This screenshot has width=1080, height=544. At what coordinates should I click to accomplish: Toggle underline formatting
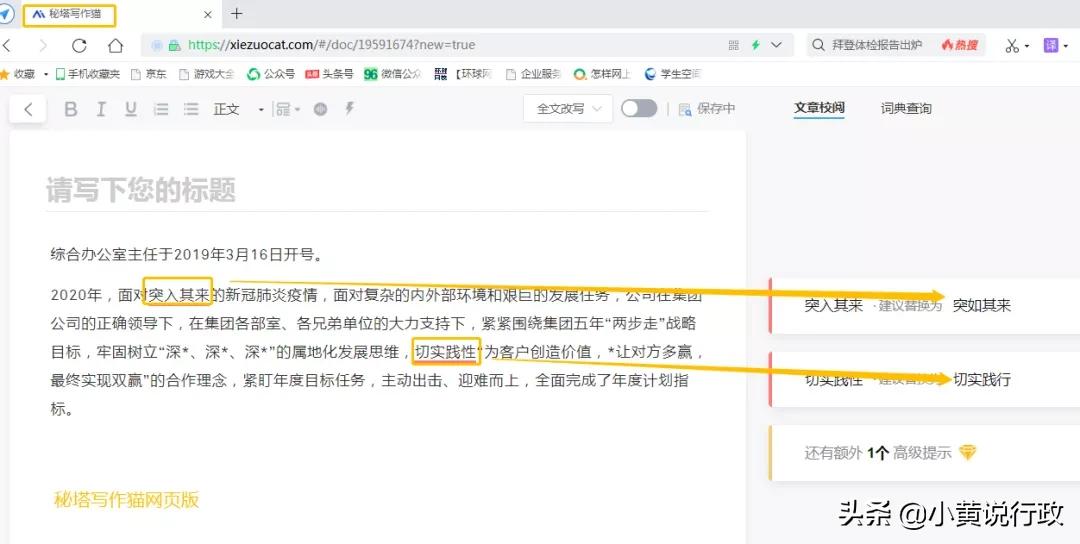(131, 109)
